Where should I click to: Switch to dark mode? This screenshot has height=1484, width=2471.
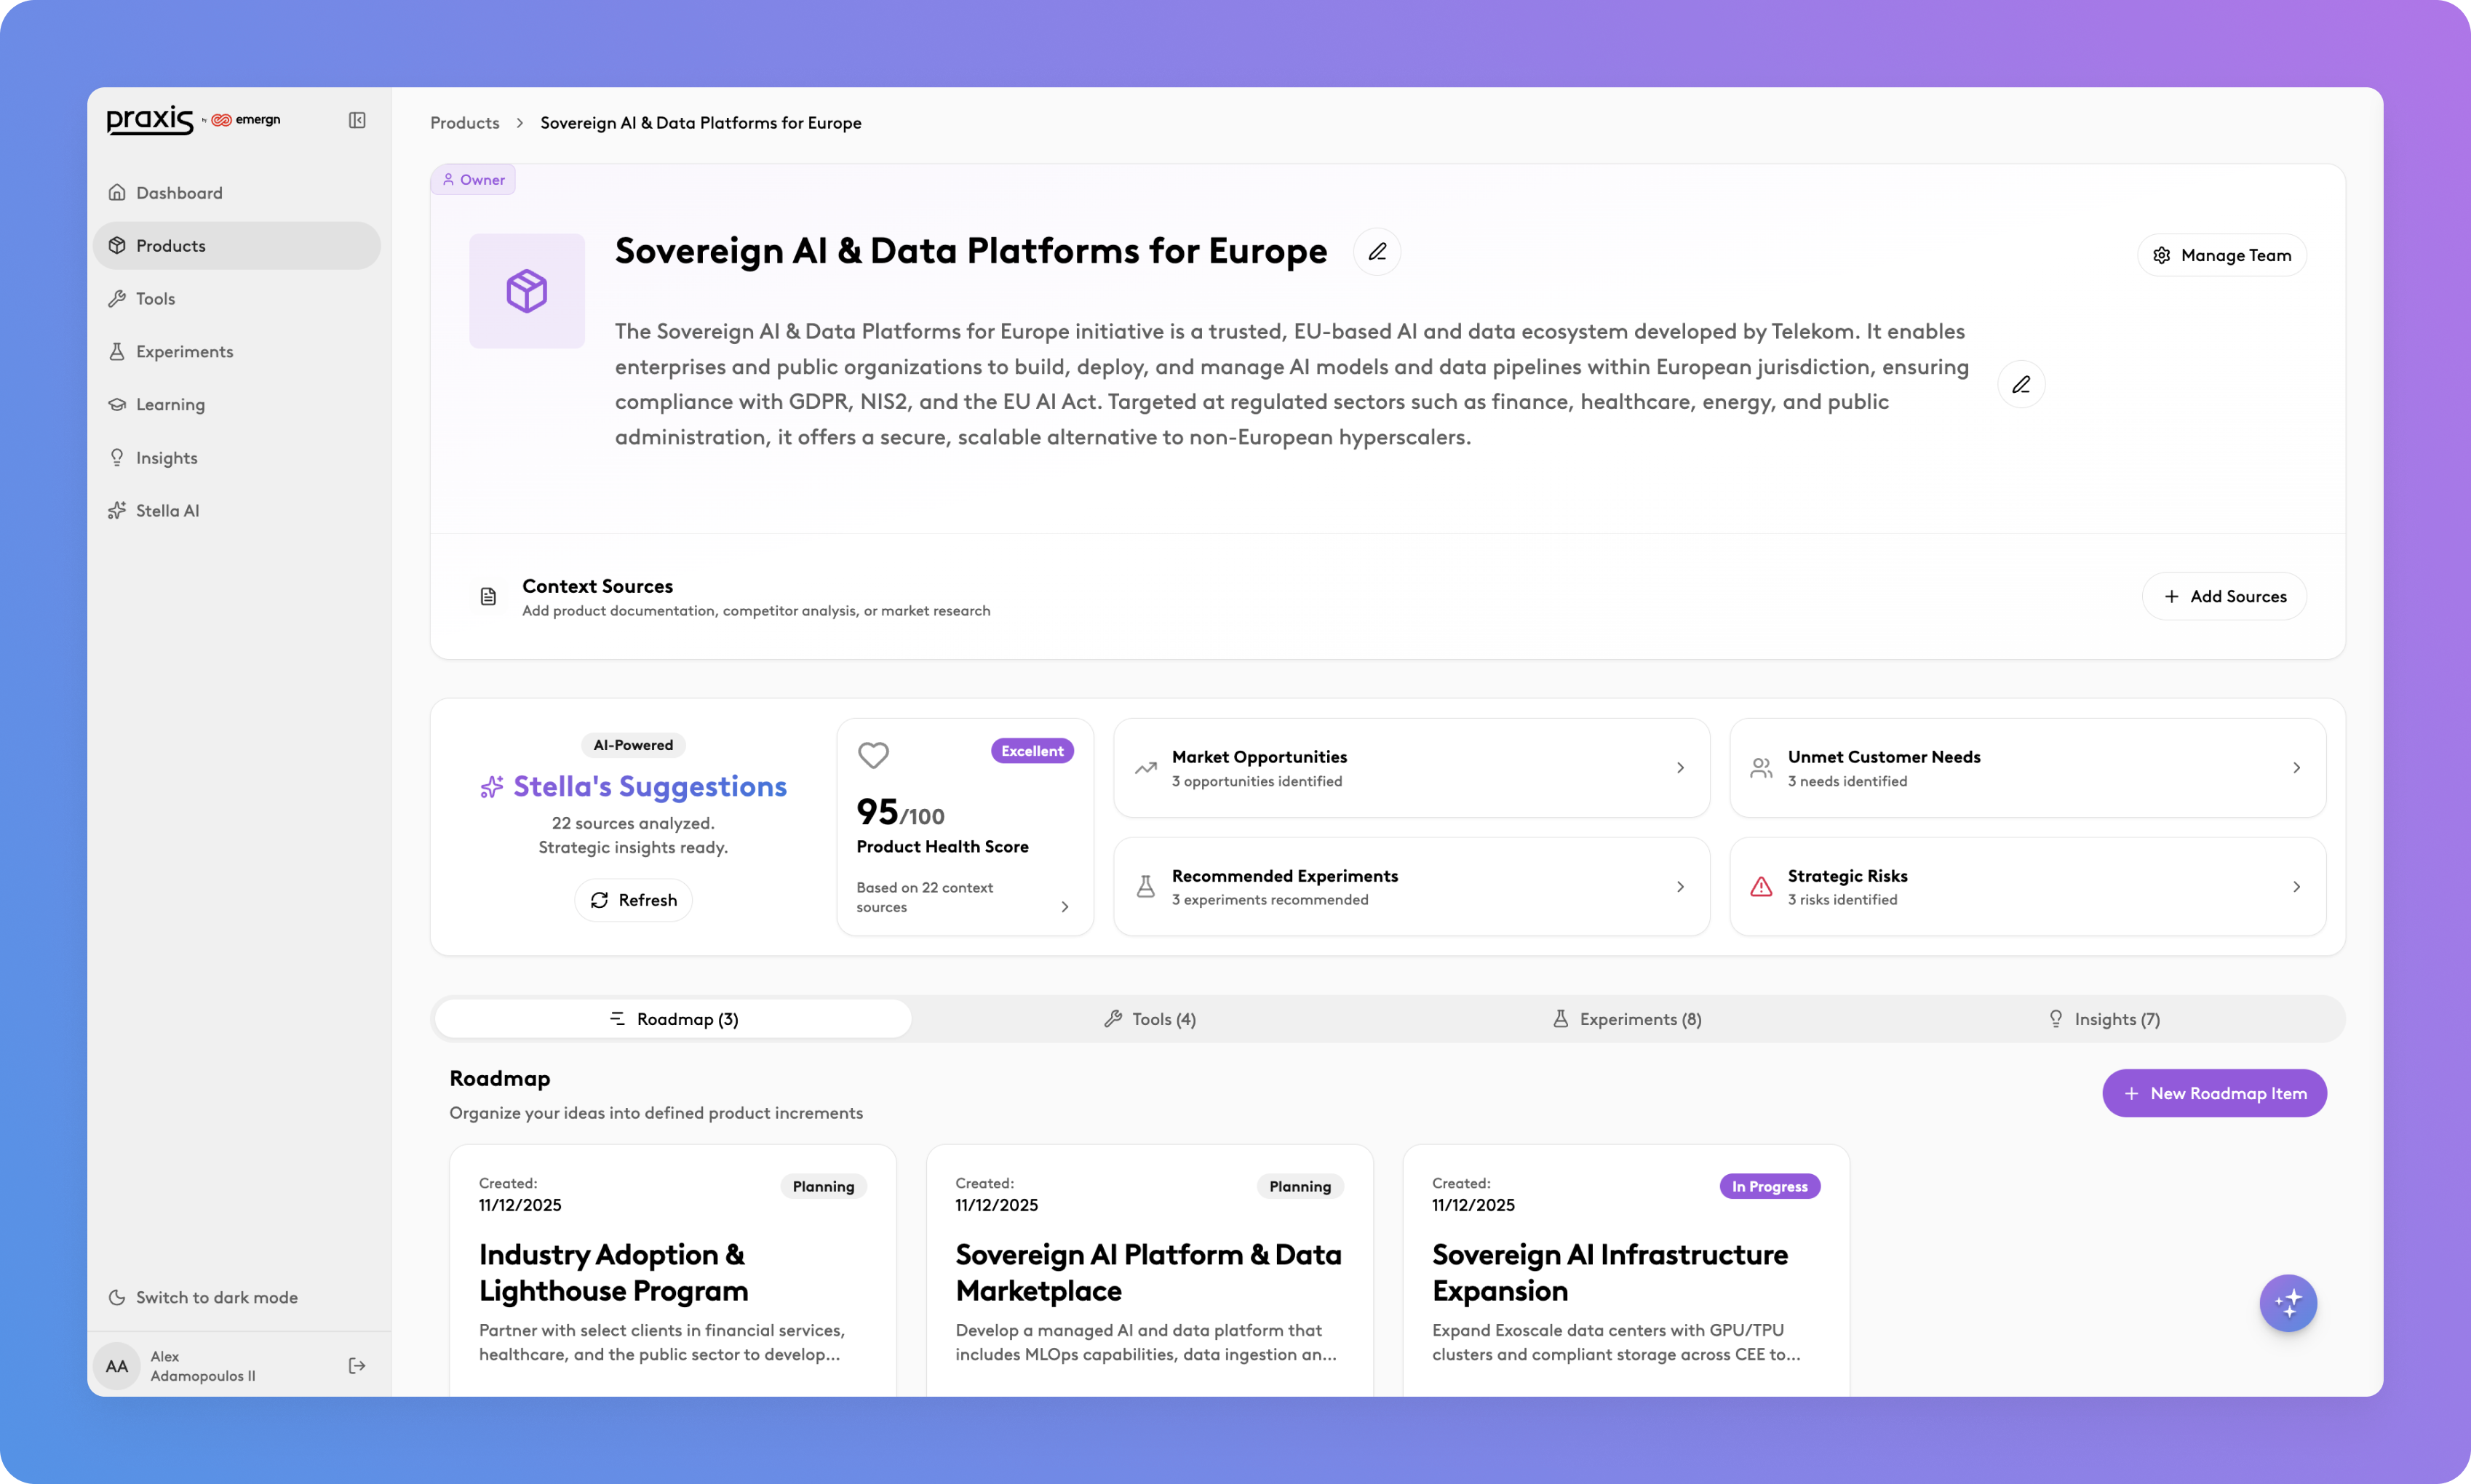click(216, 1297)
